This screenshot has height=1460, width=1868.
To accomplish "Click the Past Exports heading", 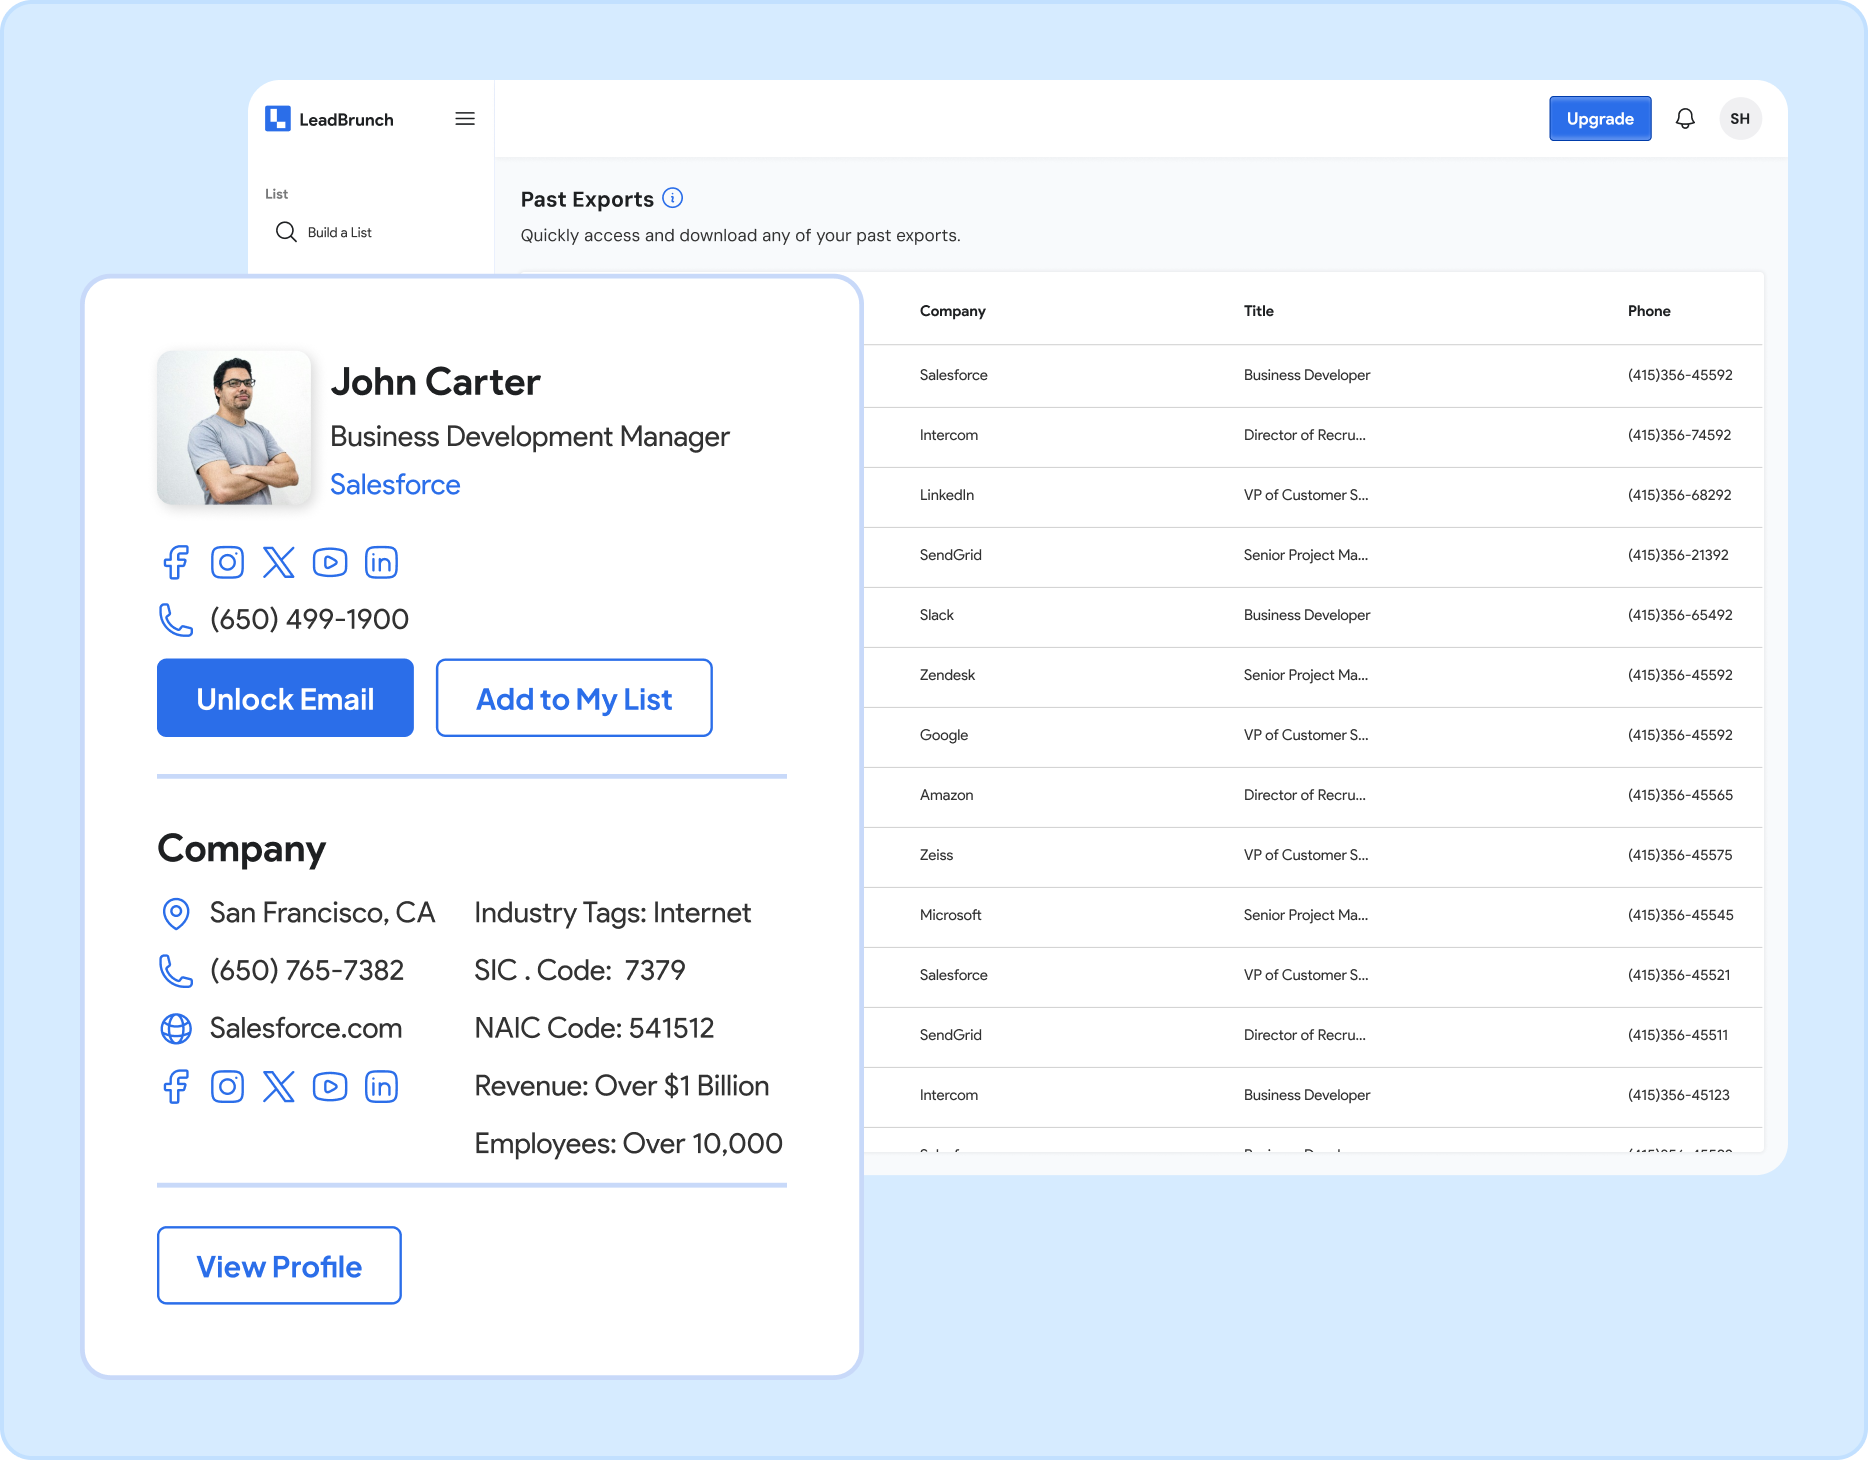I will (587, 199).
